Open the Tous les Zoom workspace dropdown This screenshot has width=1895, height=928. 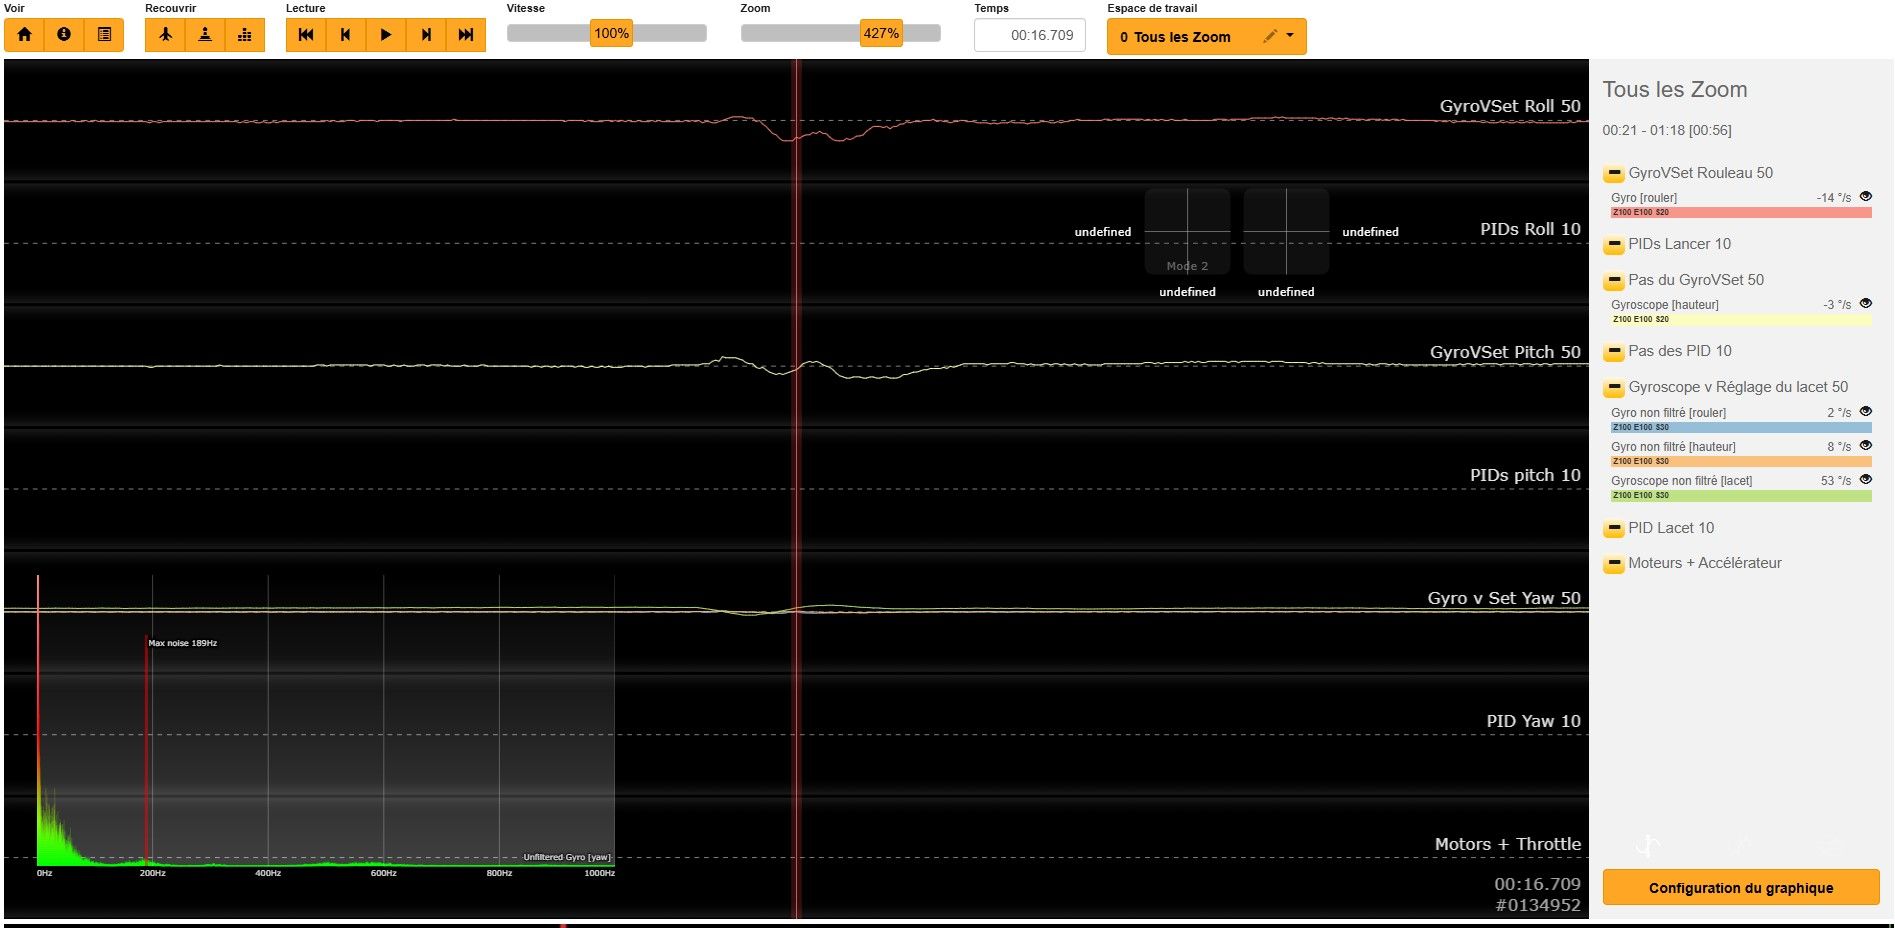coord(1290,37)
